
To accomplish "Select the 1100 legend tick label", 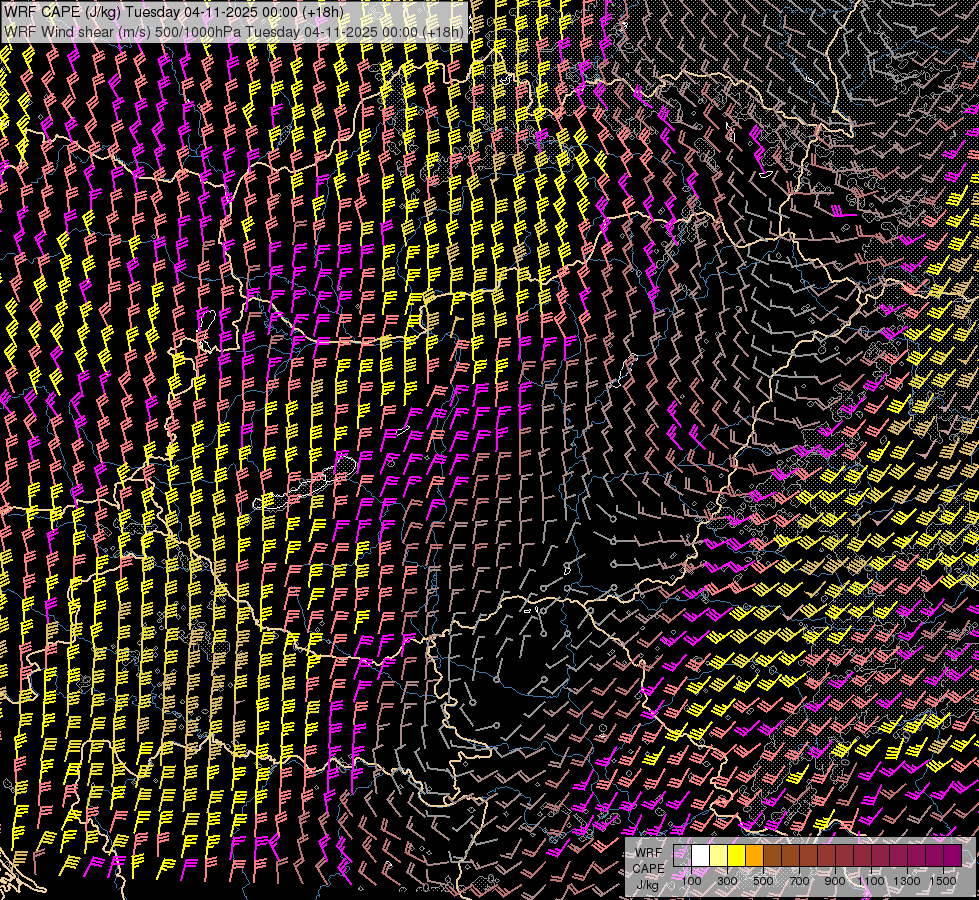I will click(x=871, y=880).
